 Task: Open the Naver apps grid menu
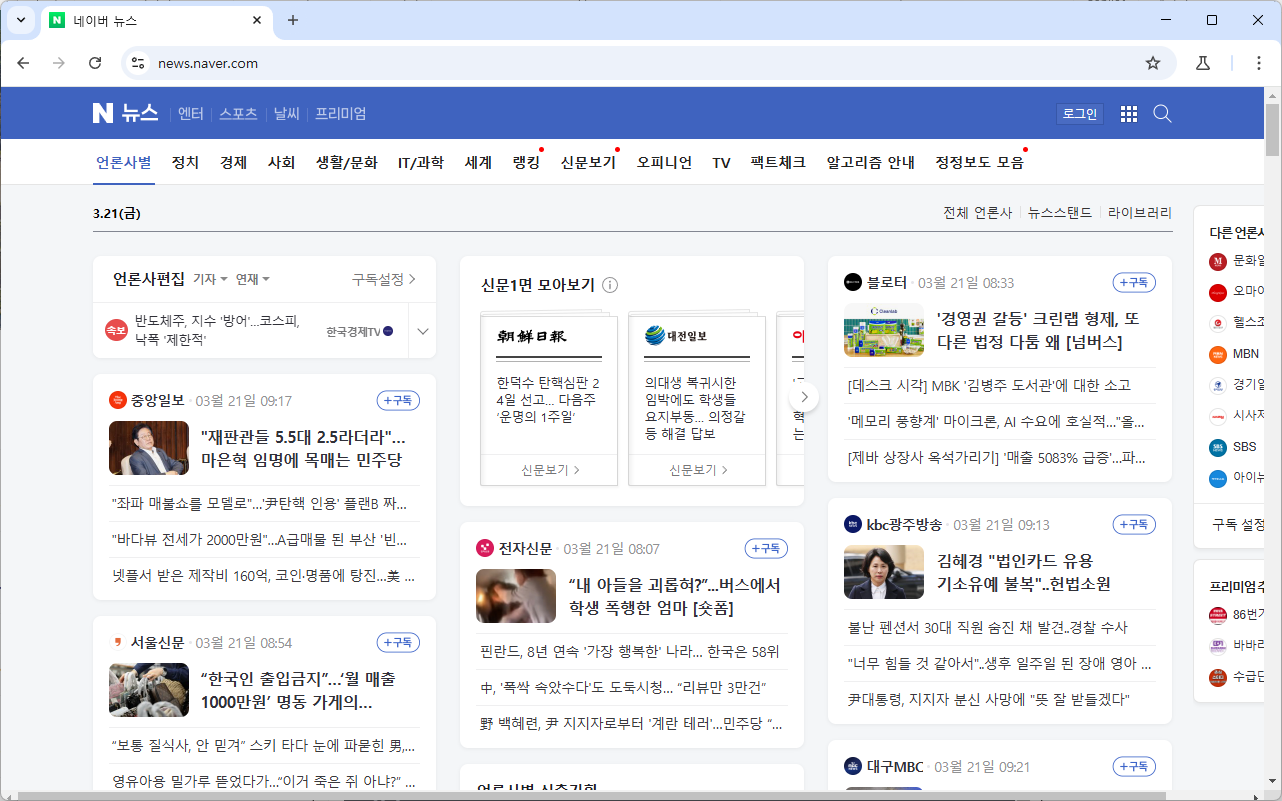click(x=1129, y=114)
